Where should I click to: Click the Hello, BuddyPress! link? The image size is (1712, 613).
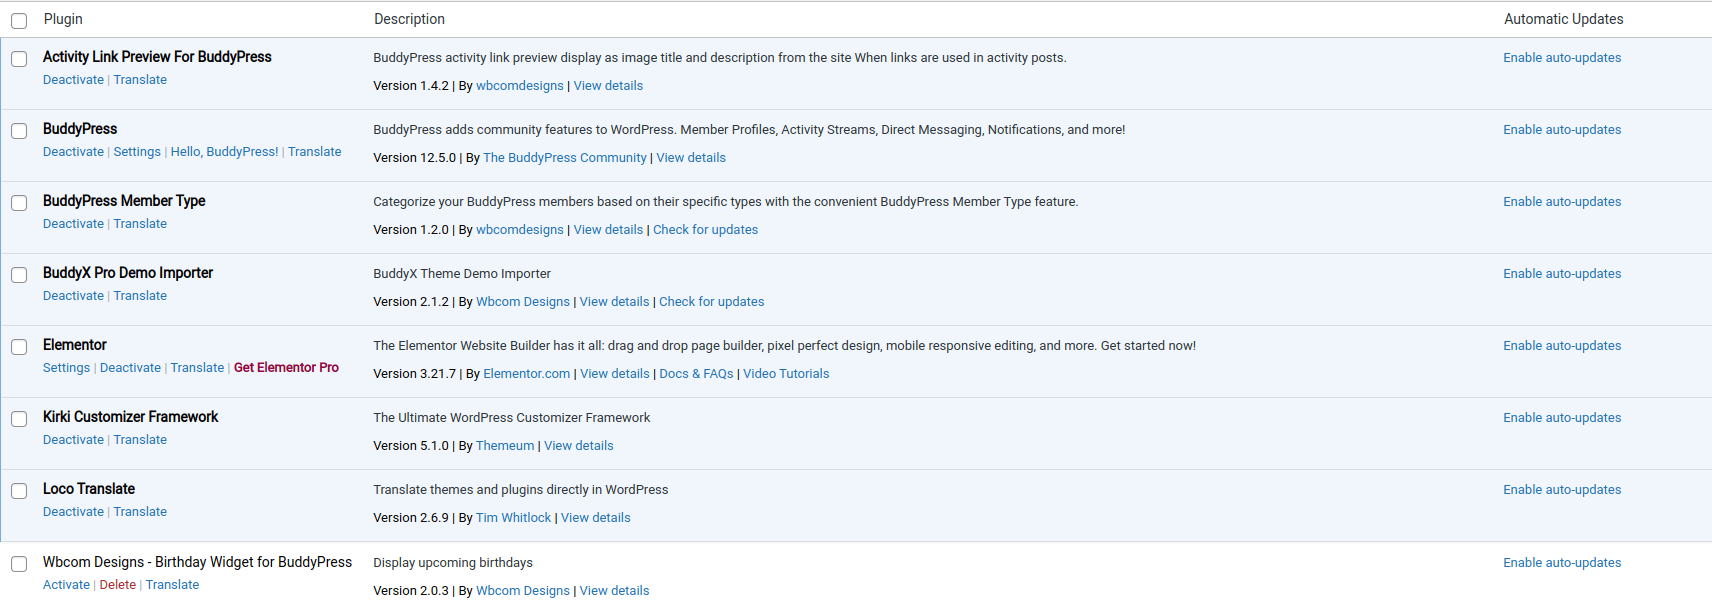pyautogui.click(x=224, y=152)
